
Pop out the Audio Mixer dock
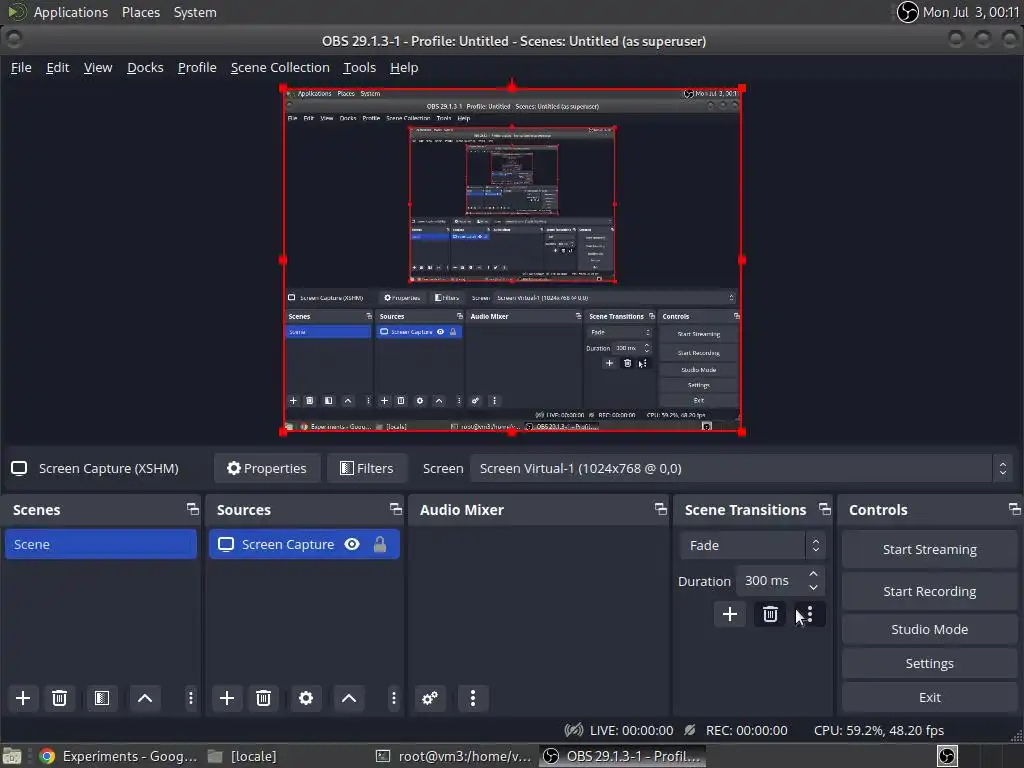(661, 509)
